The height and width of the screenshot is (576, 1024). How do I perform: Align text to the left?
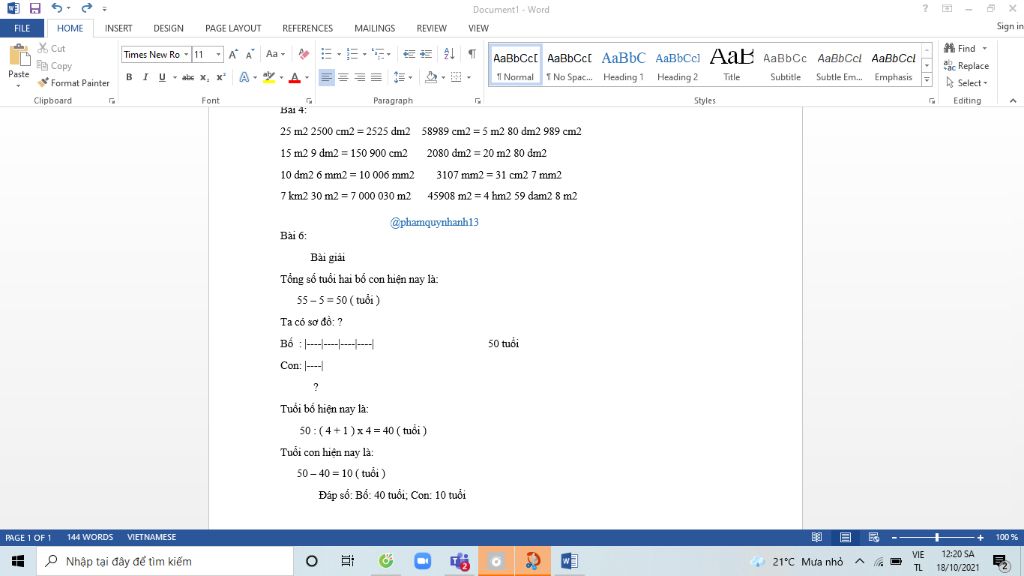coord(326,77)
